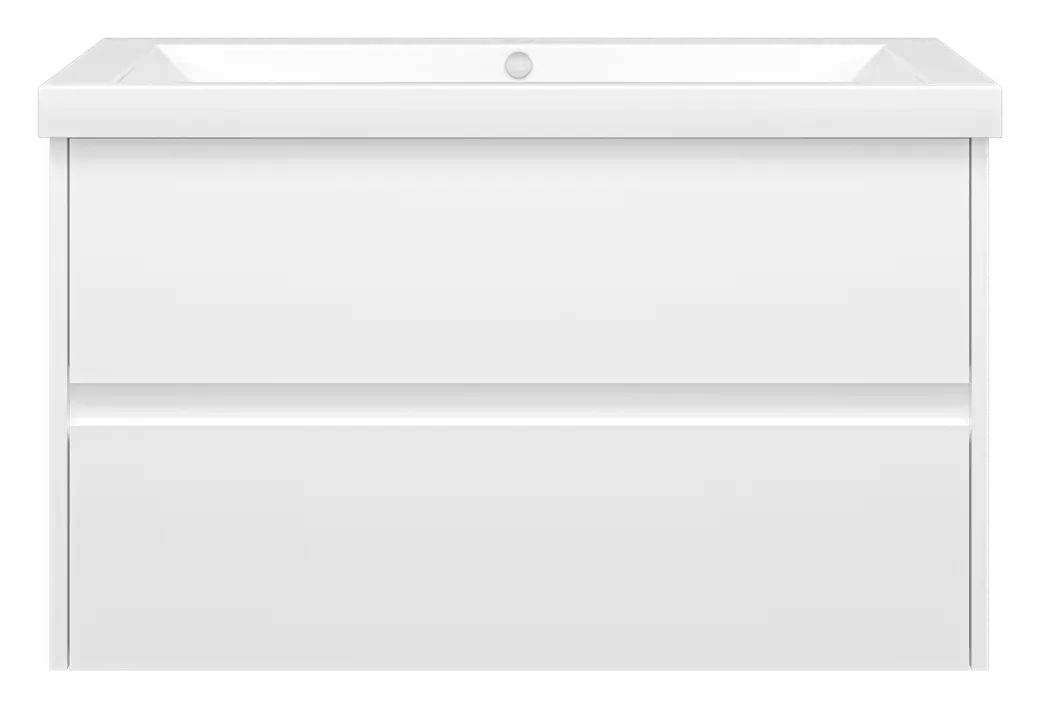1040x708 pixels.
Task: Click the round faucet hole on the sink
Action: pos(518,65)
